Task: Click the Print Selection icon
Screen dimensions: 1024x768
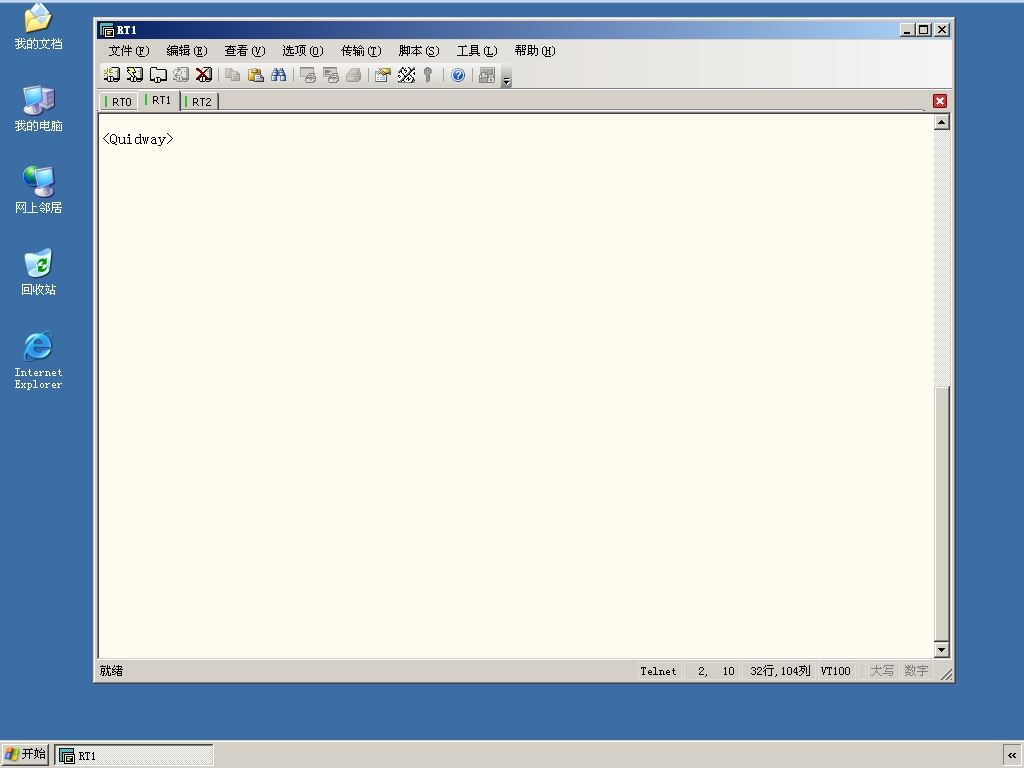Action: point(330,75)
